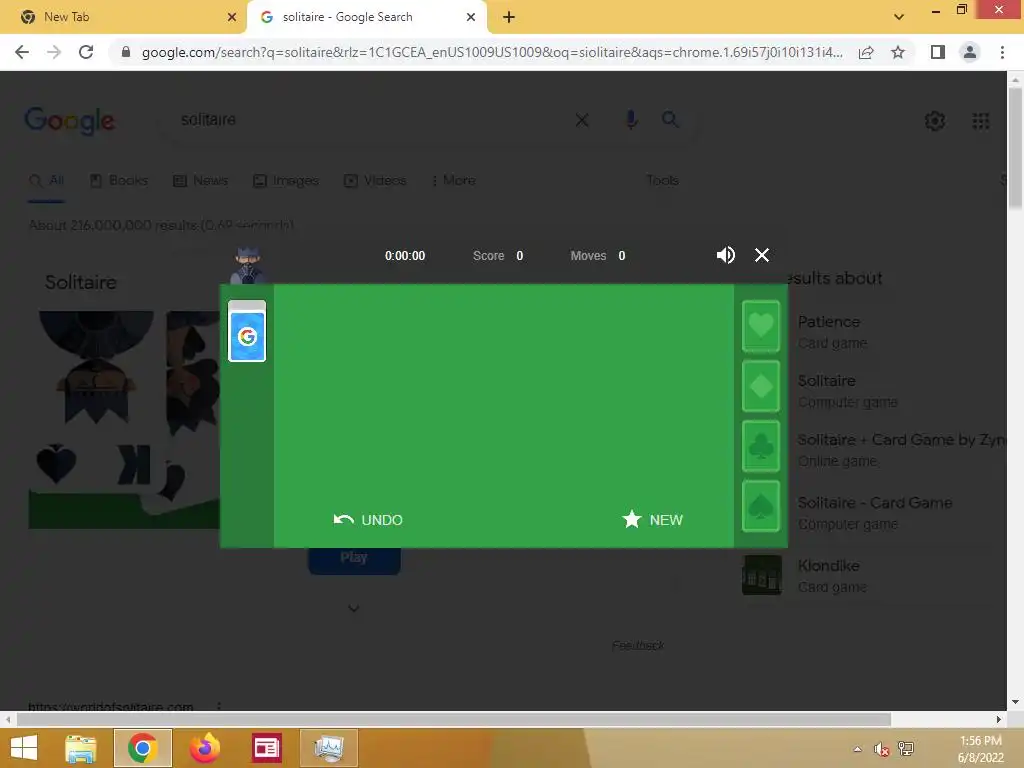Select the News results tab
The image size is (1024, 768).
200,181
